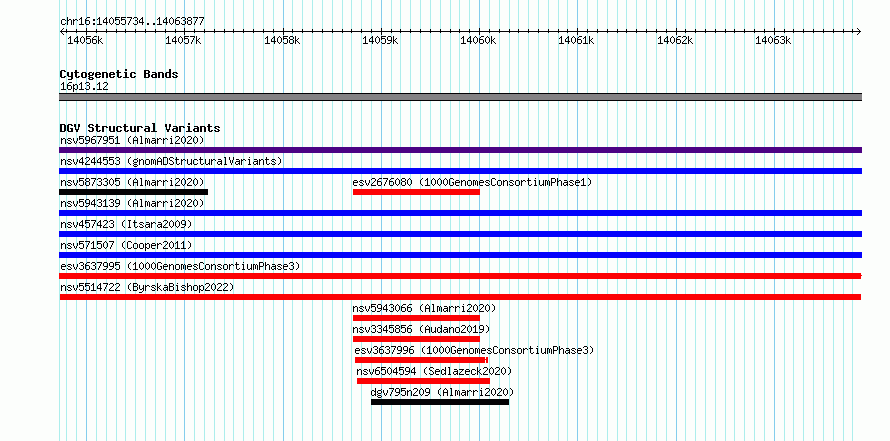Click the 14058k ruler tick label
Screen dimensions: 890x441
pos(282,40)
